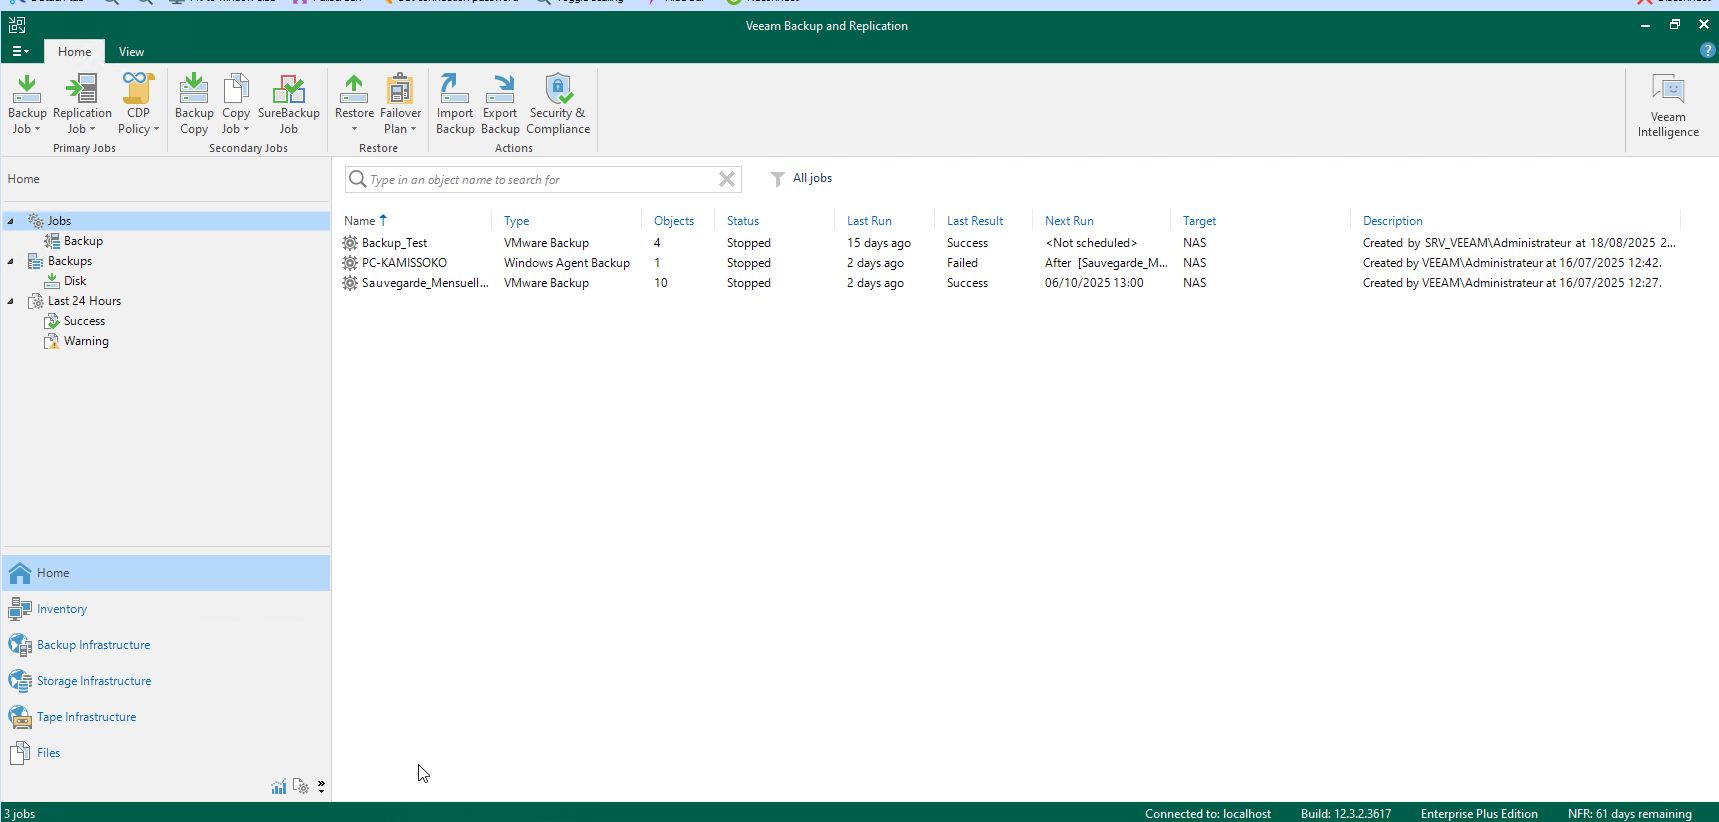Viewport: 1719px width, 822px height.
Task: Open the Backup Job ribbon button
Action: (27, 103)
